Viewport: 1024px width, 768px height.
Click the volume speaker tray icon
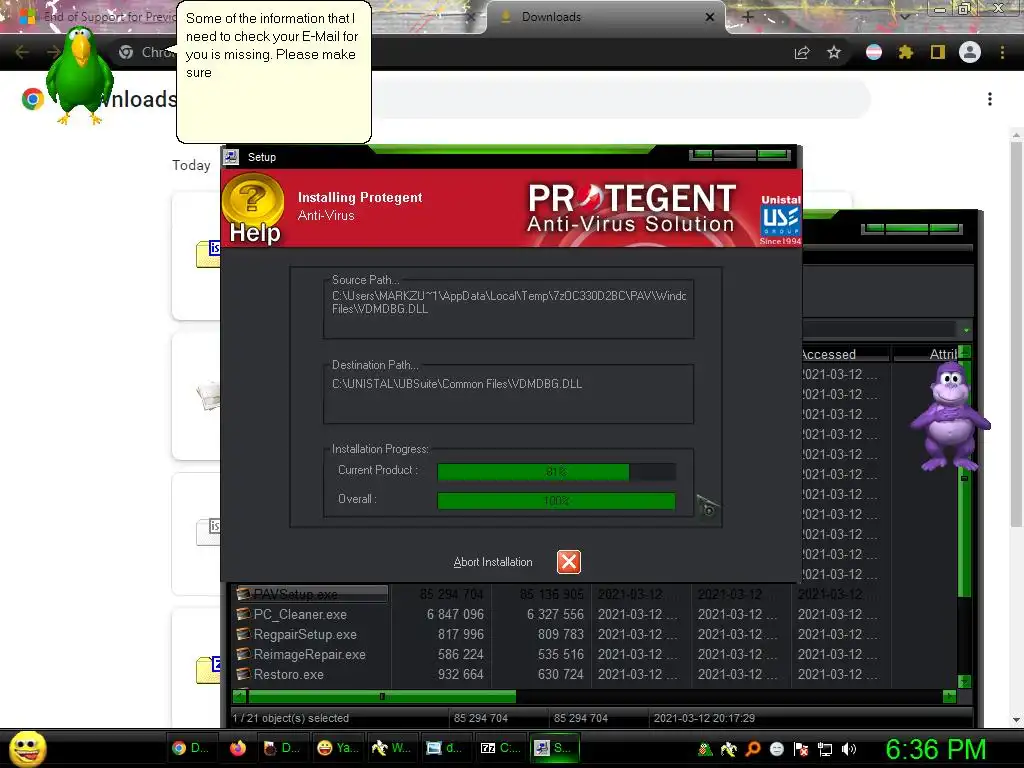point(849,749)
